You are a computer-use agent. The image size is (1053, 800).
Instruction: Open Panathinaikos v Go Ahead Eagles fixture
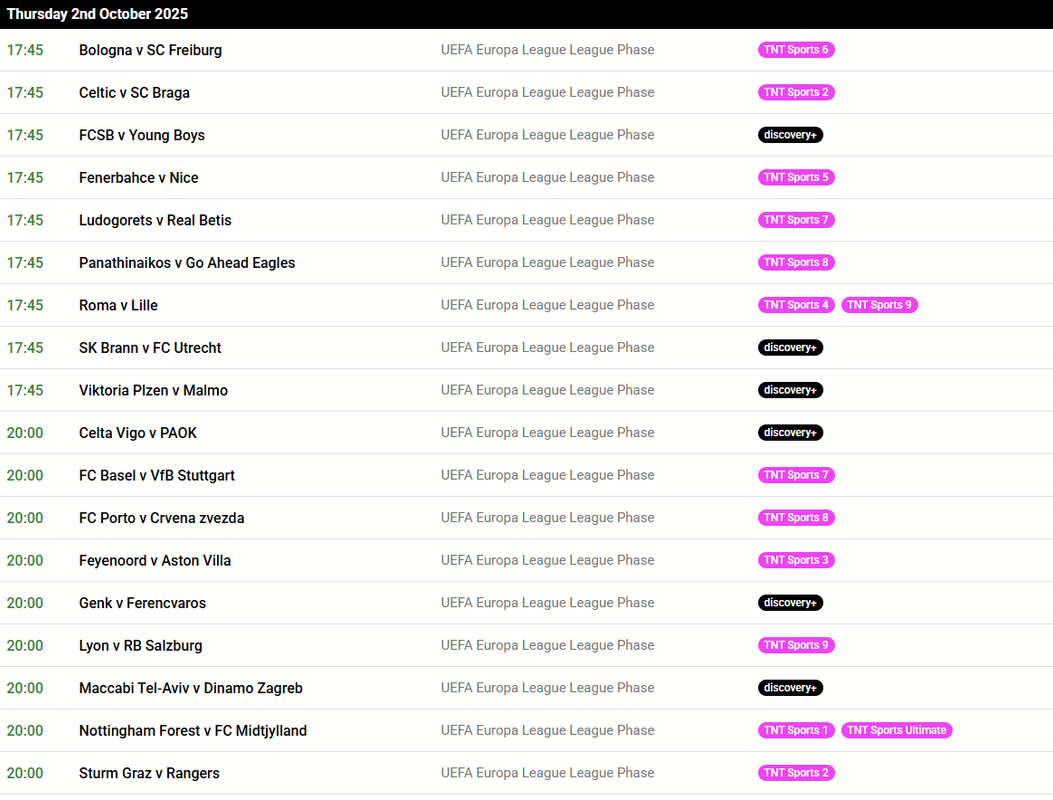pyautogui.click(x=187, y=263)
